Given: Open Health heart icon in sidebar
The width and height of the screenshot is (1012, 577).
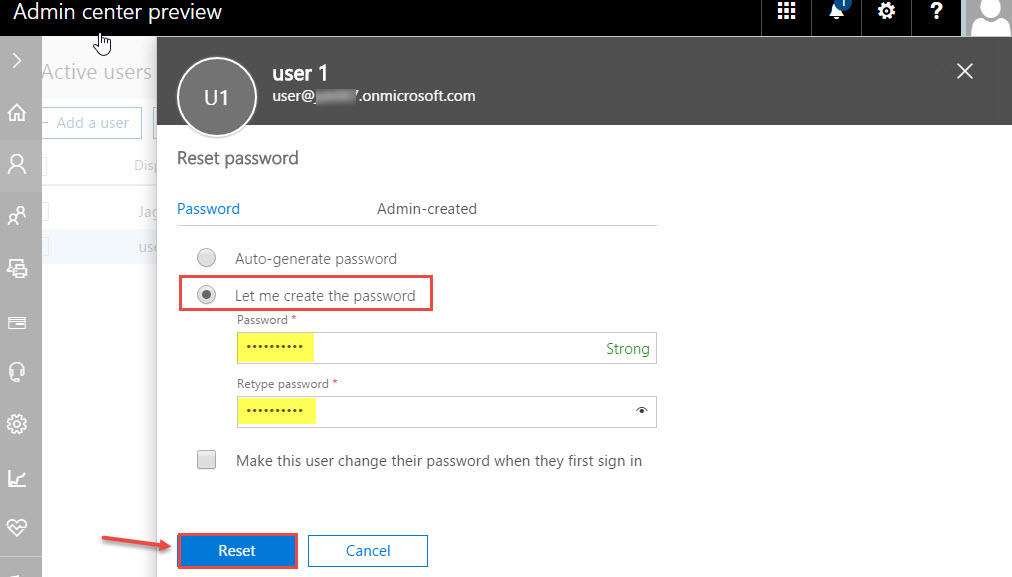Looking at the screenshot, I should [x=17, y=527].
